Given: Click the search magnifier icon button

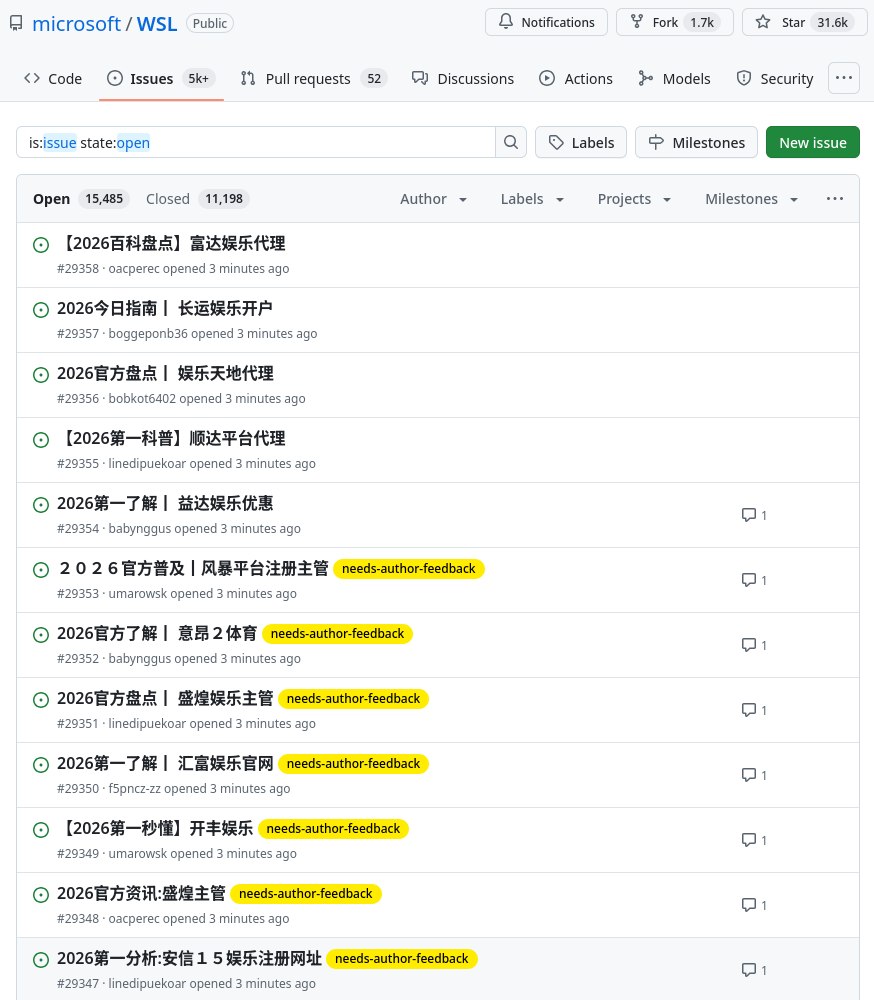Looking at the screenshot, I should coord(510,142).
